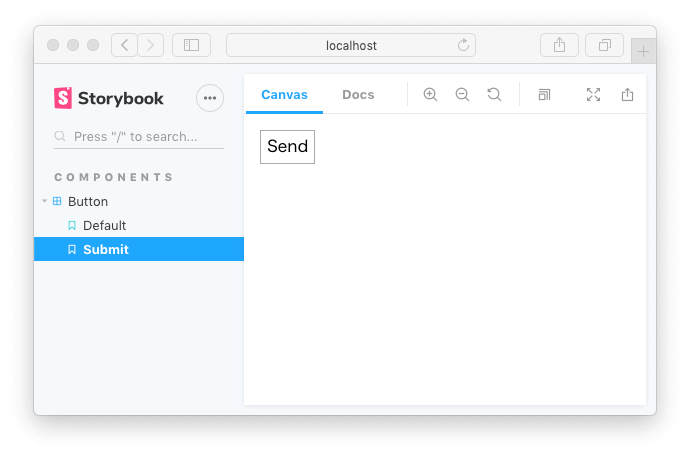Reload the page with the refresh icon

463,45
